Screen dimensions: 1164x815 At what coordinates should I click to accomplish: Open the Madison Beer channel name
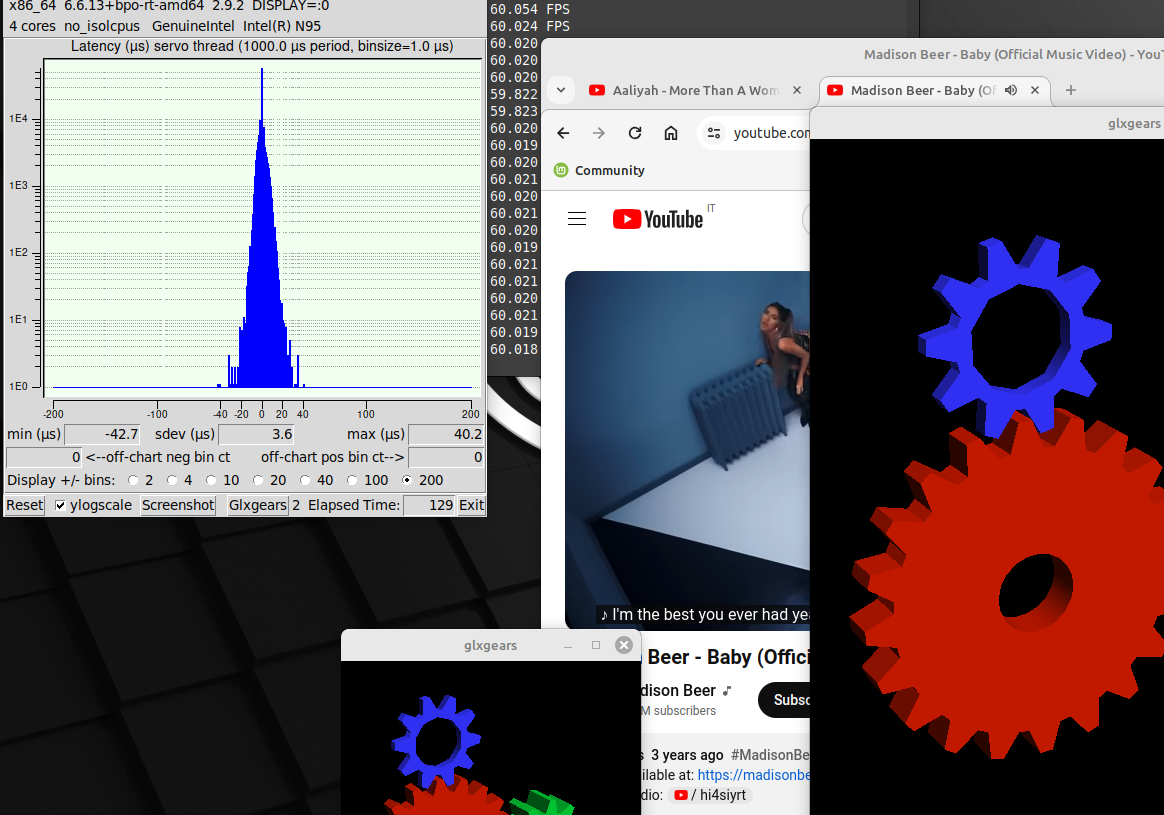pyautogui.click(x=679, y=690)
